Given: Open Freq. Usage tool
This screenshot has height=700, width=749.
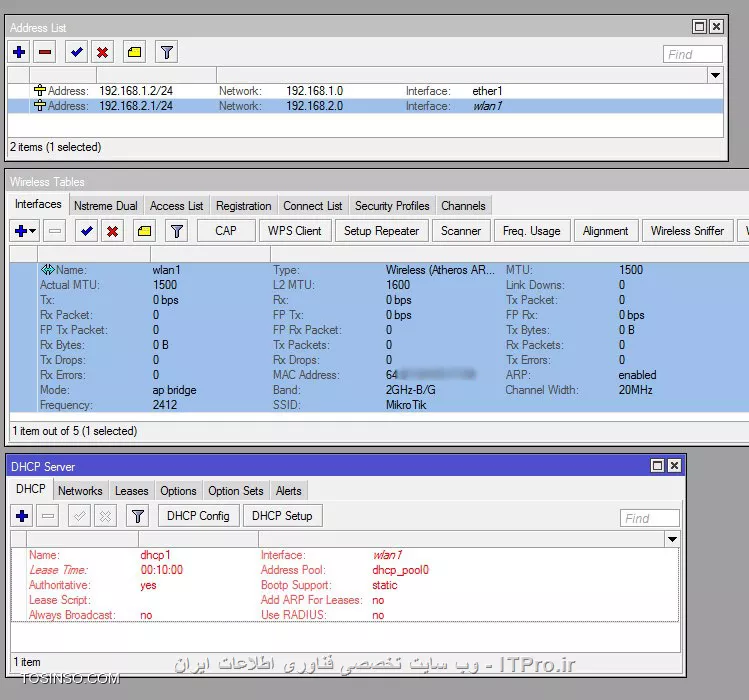Looking at the screenshot, I should (x=532, y=231).
